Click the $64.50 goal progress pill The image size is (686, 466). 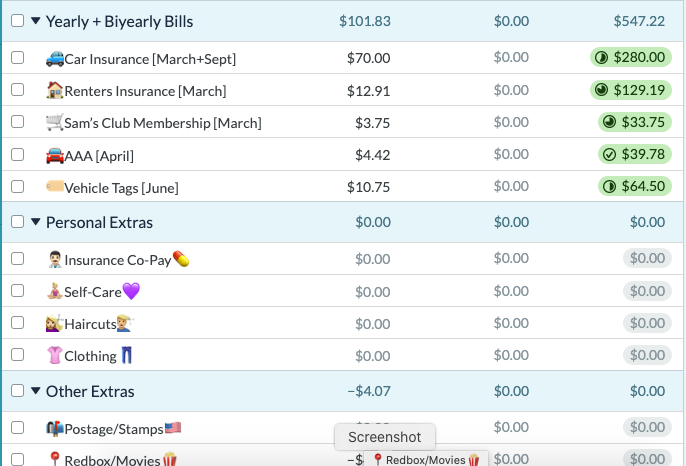pos(634,186)
